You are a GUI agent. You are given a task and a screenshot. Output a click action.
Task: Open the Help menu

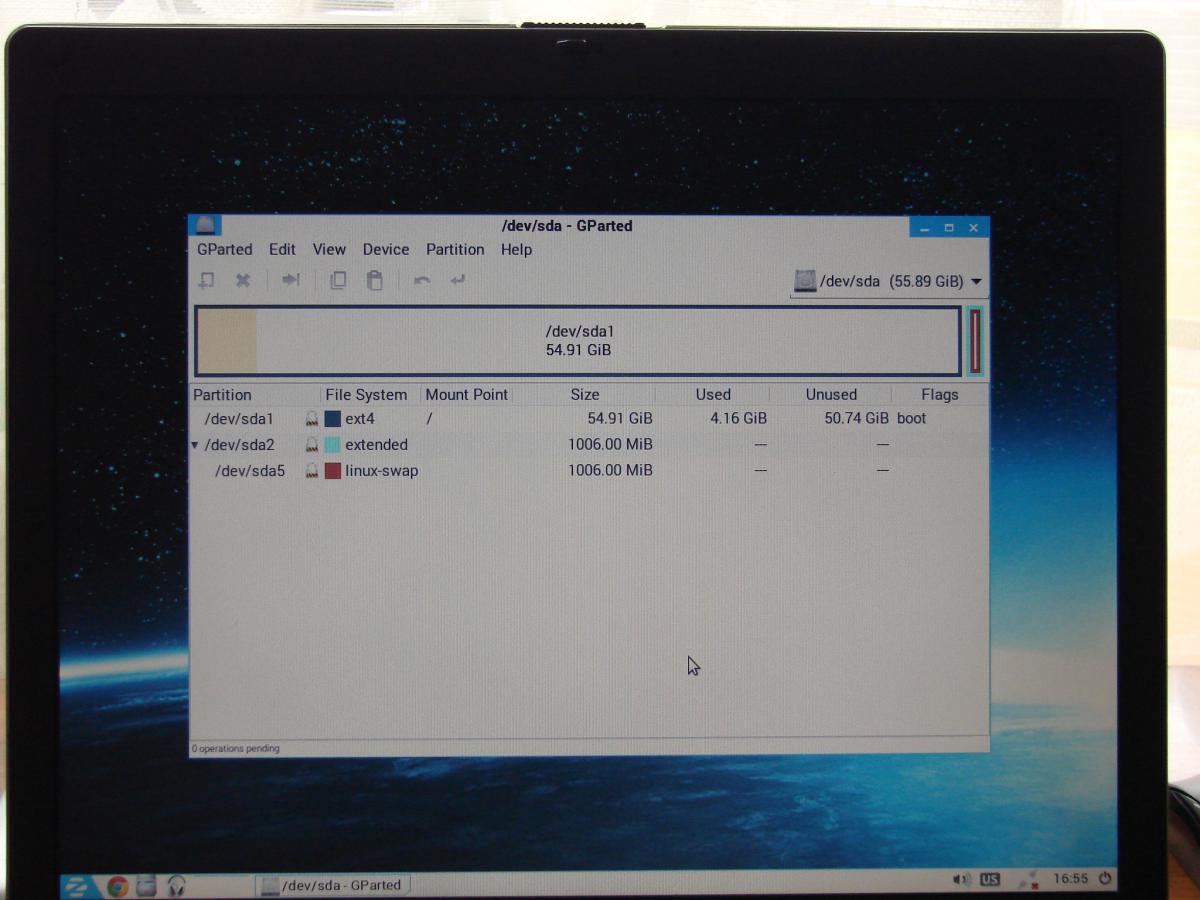pyautogui.click(x=516, y=250)
